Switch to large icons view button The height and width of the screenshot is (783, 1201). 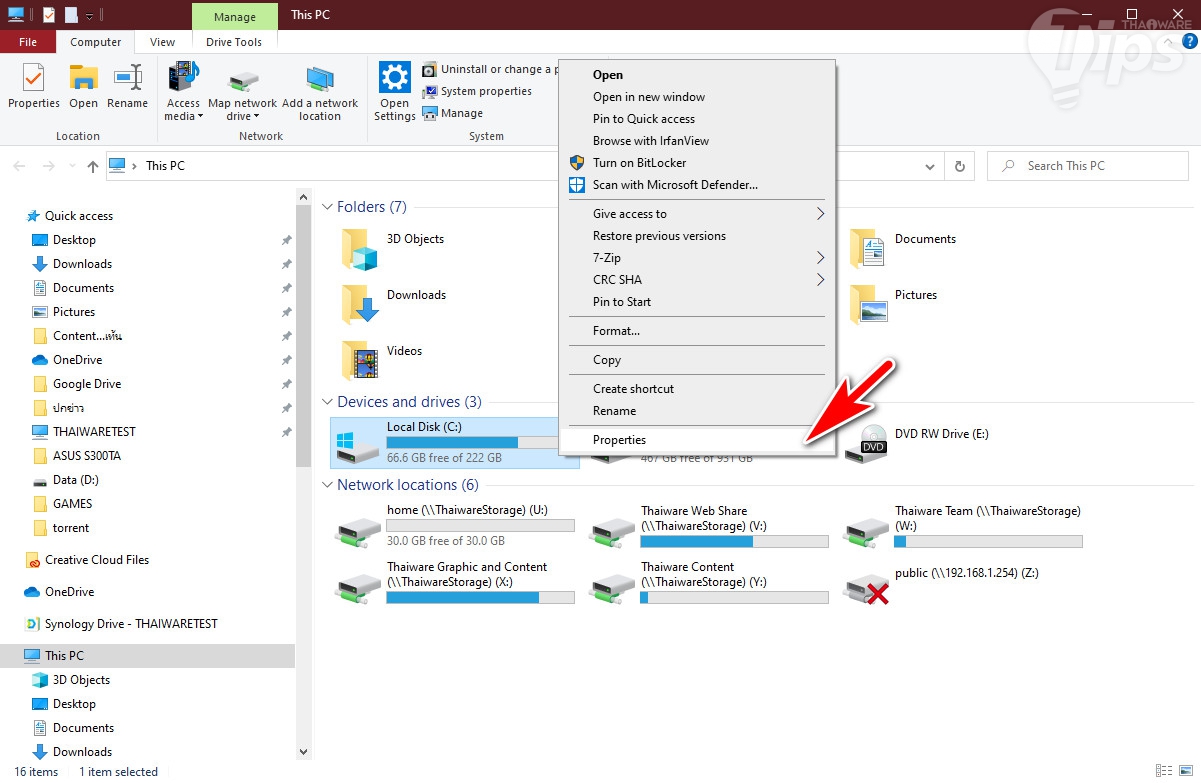click(x=1185, y=771)
